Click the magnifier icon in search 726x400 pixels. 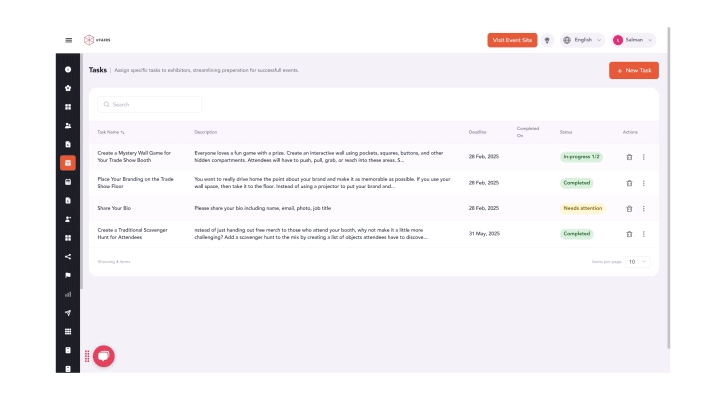click(x=106, y=105)
